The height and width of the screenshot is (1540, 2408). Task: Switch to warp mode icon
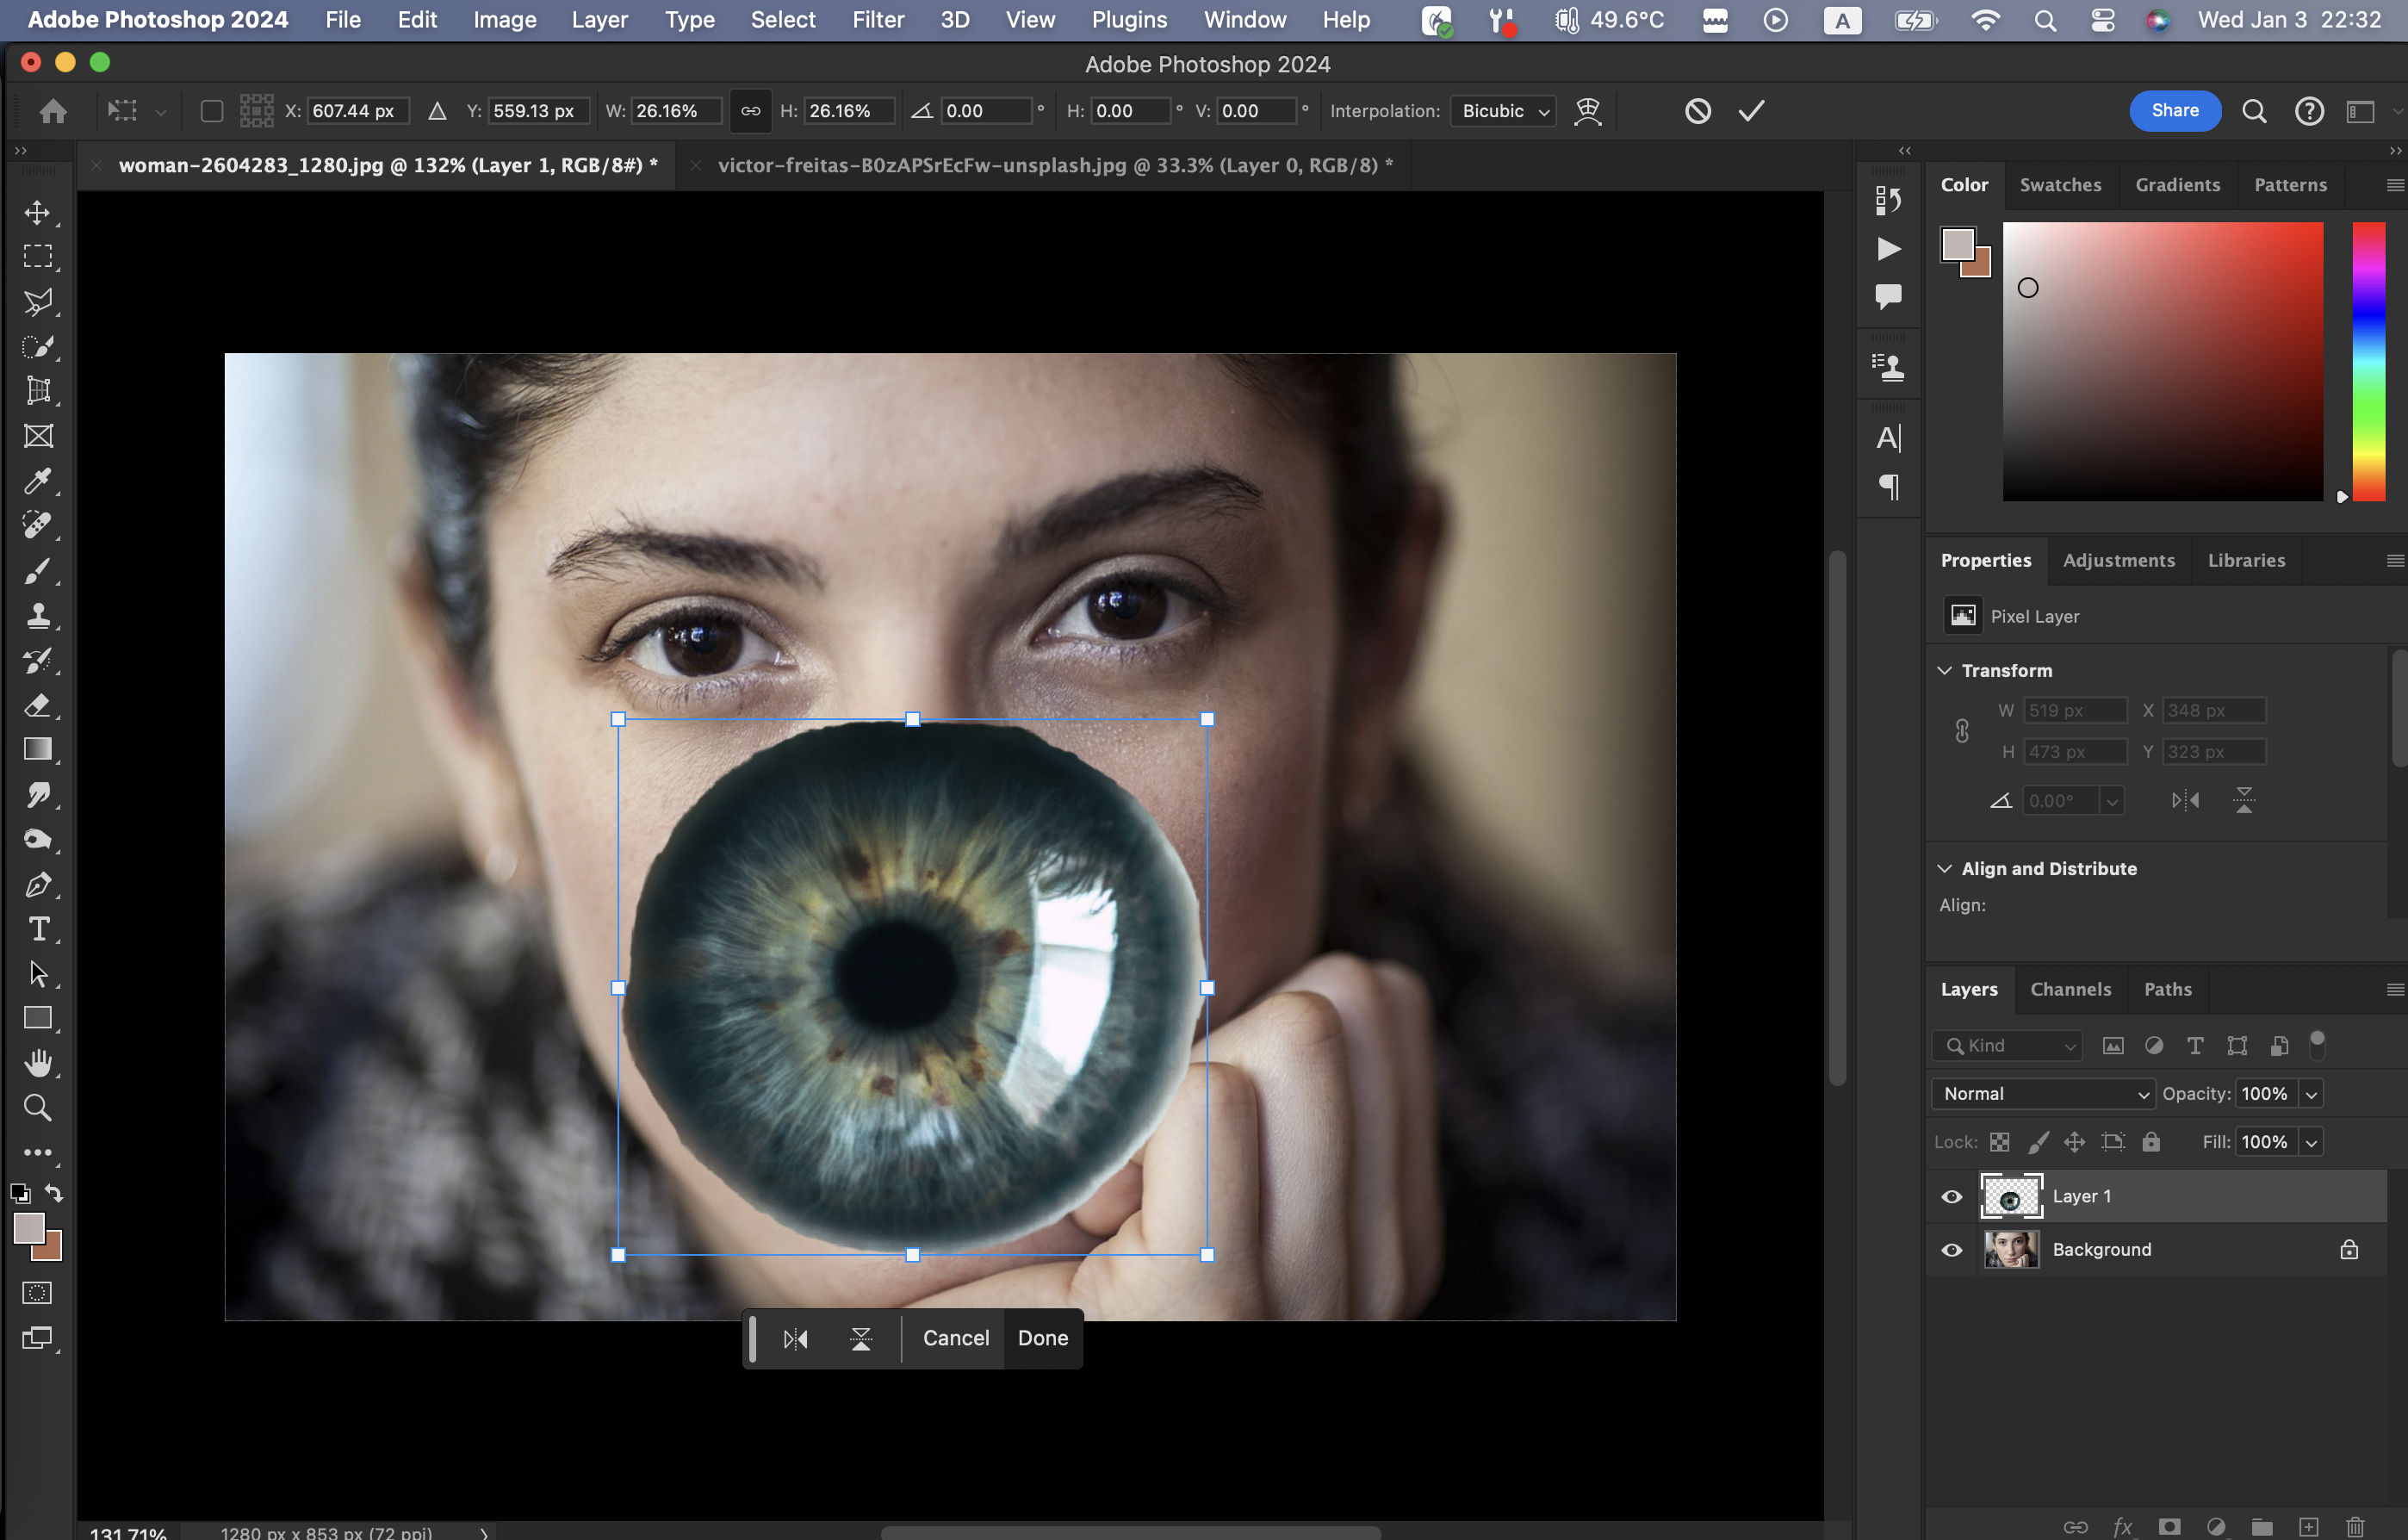(x=1587, y=111)
